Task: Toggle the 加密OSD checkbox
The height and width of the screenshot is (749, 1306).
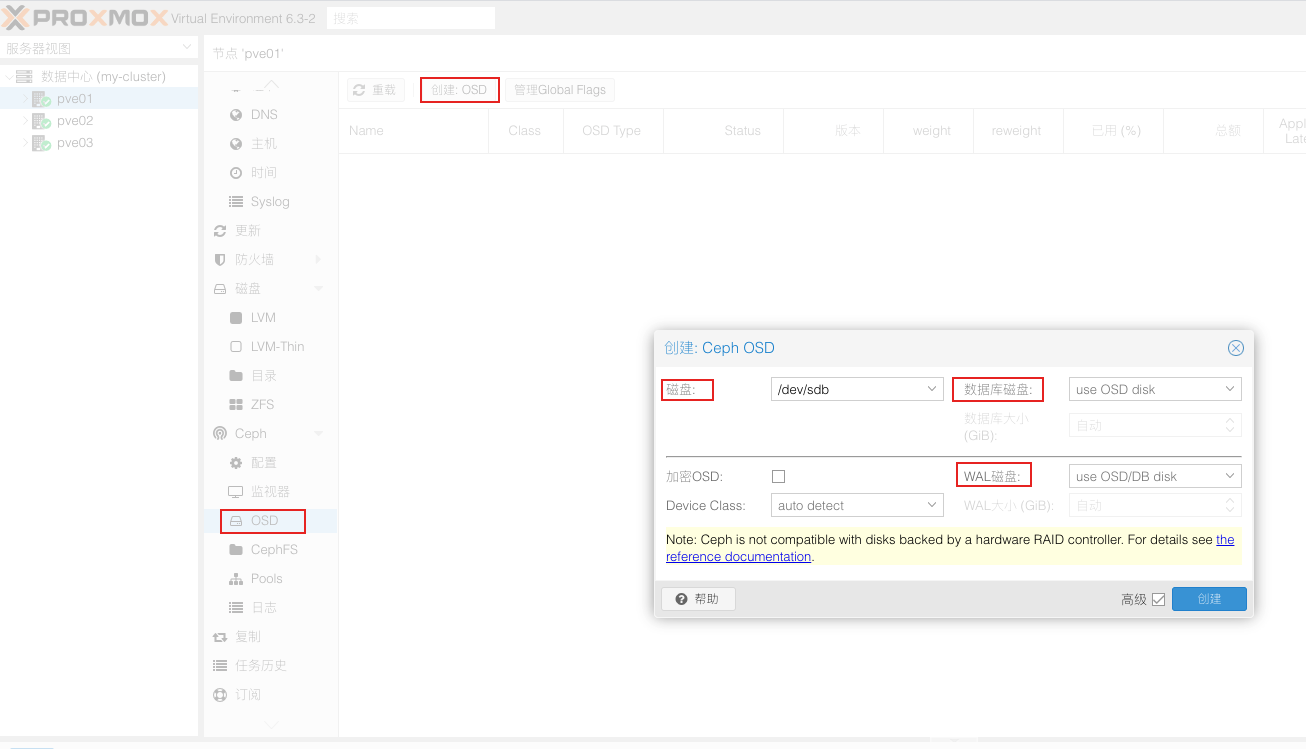Action: (x=778, y=477)
